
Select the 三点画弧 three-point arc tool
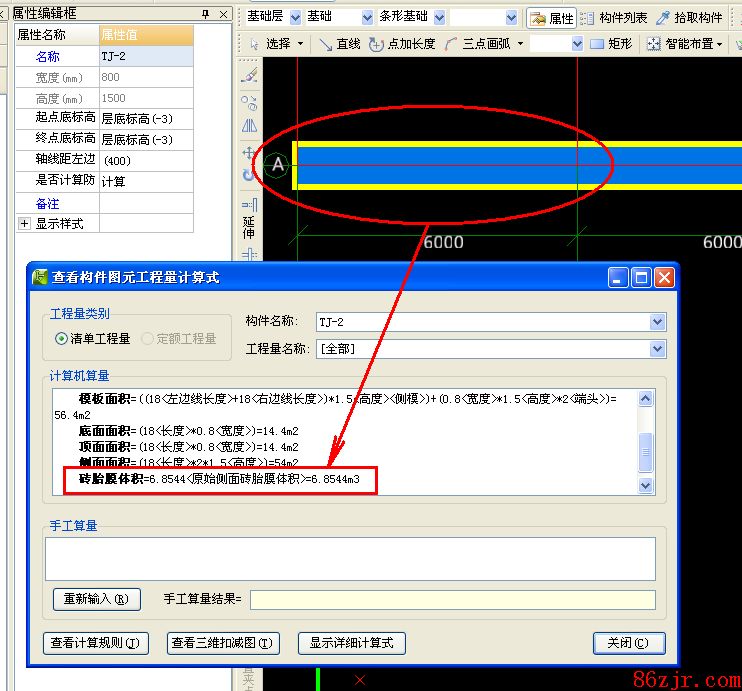[x=483, y=44]
